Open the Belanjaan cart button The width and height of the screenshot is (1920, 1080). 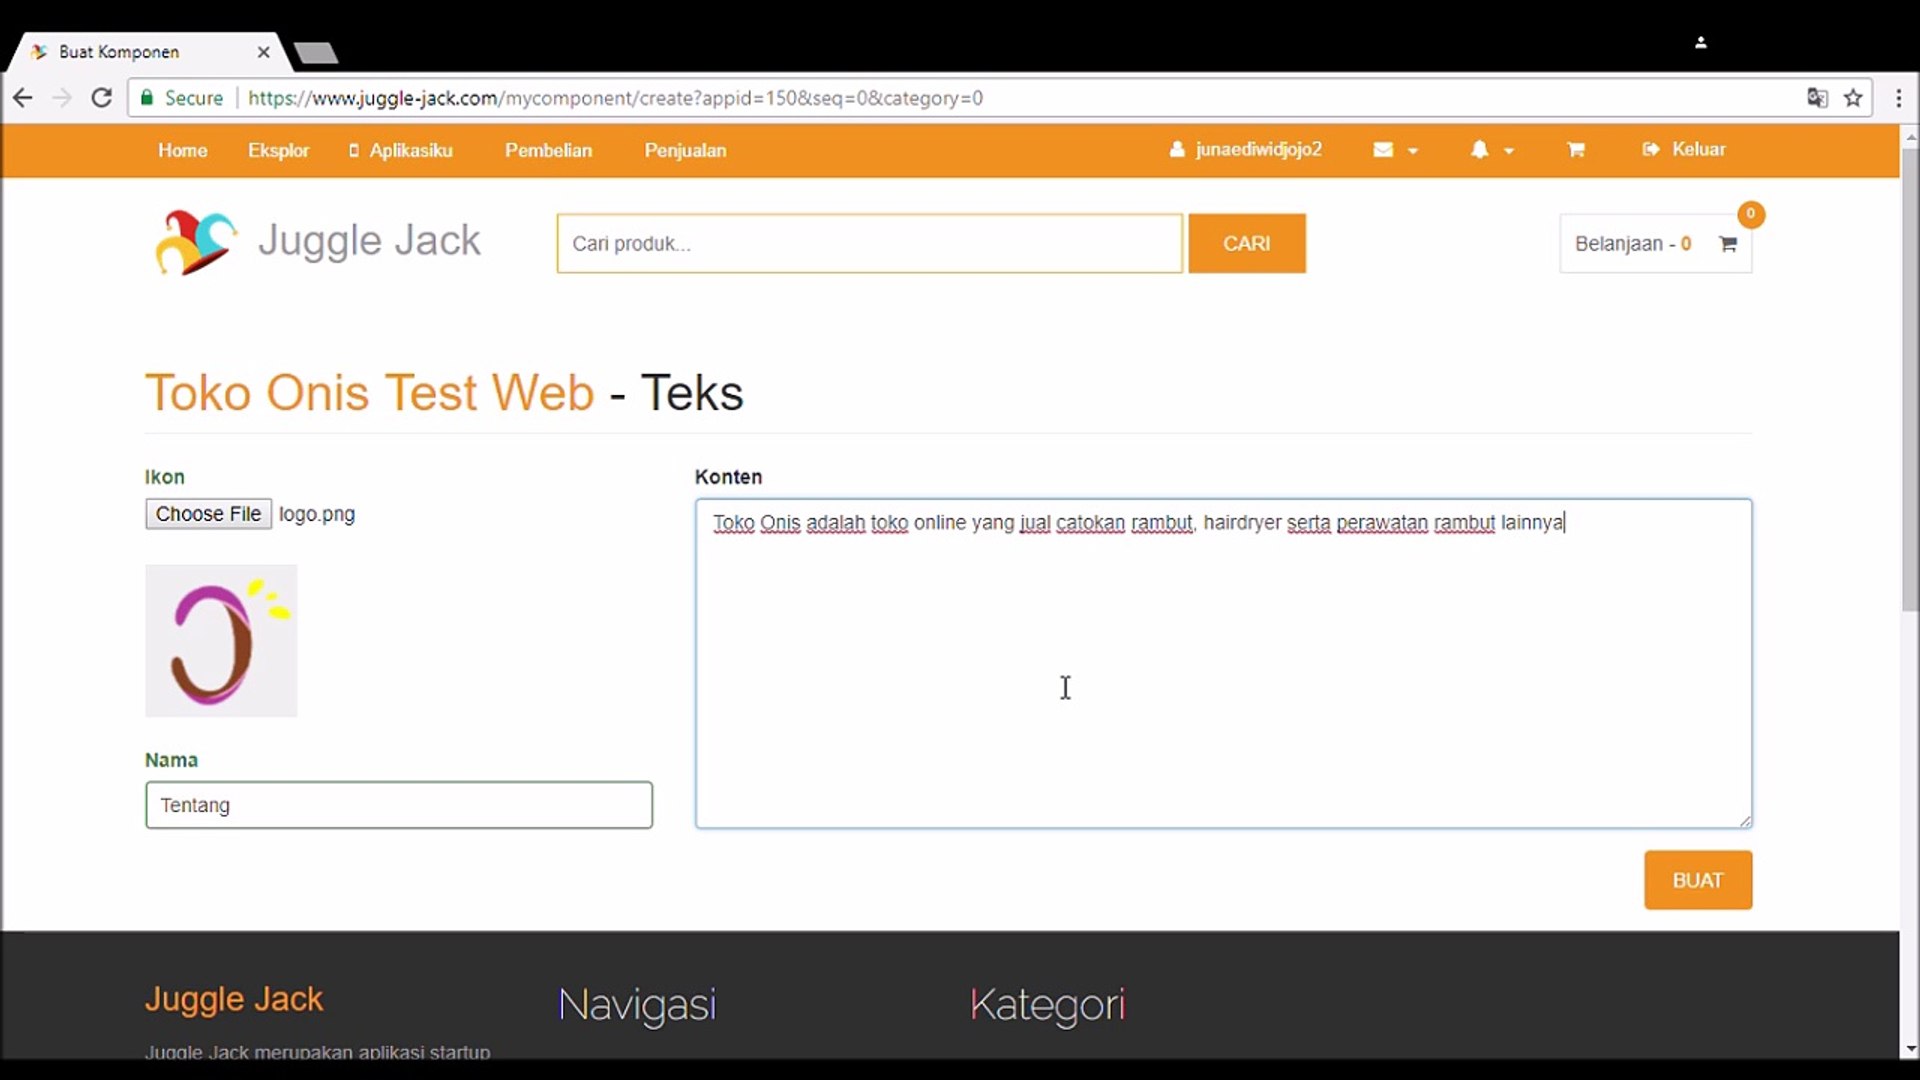(1655, 243)
